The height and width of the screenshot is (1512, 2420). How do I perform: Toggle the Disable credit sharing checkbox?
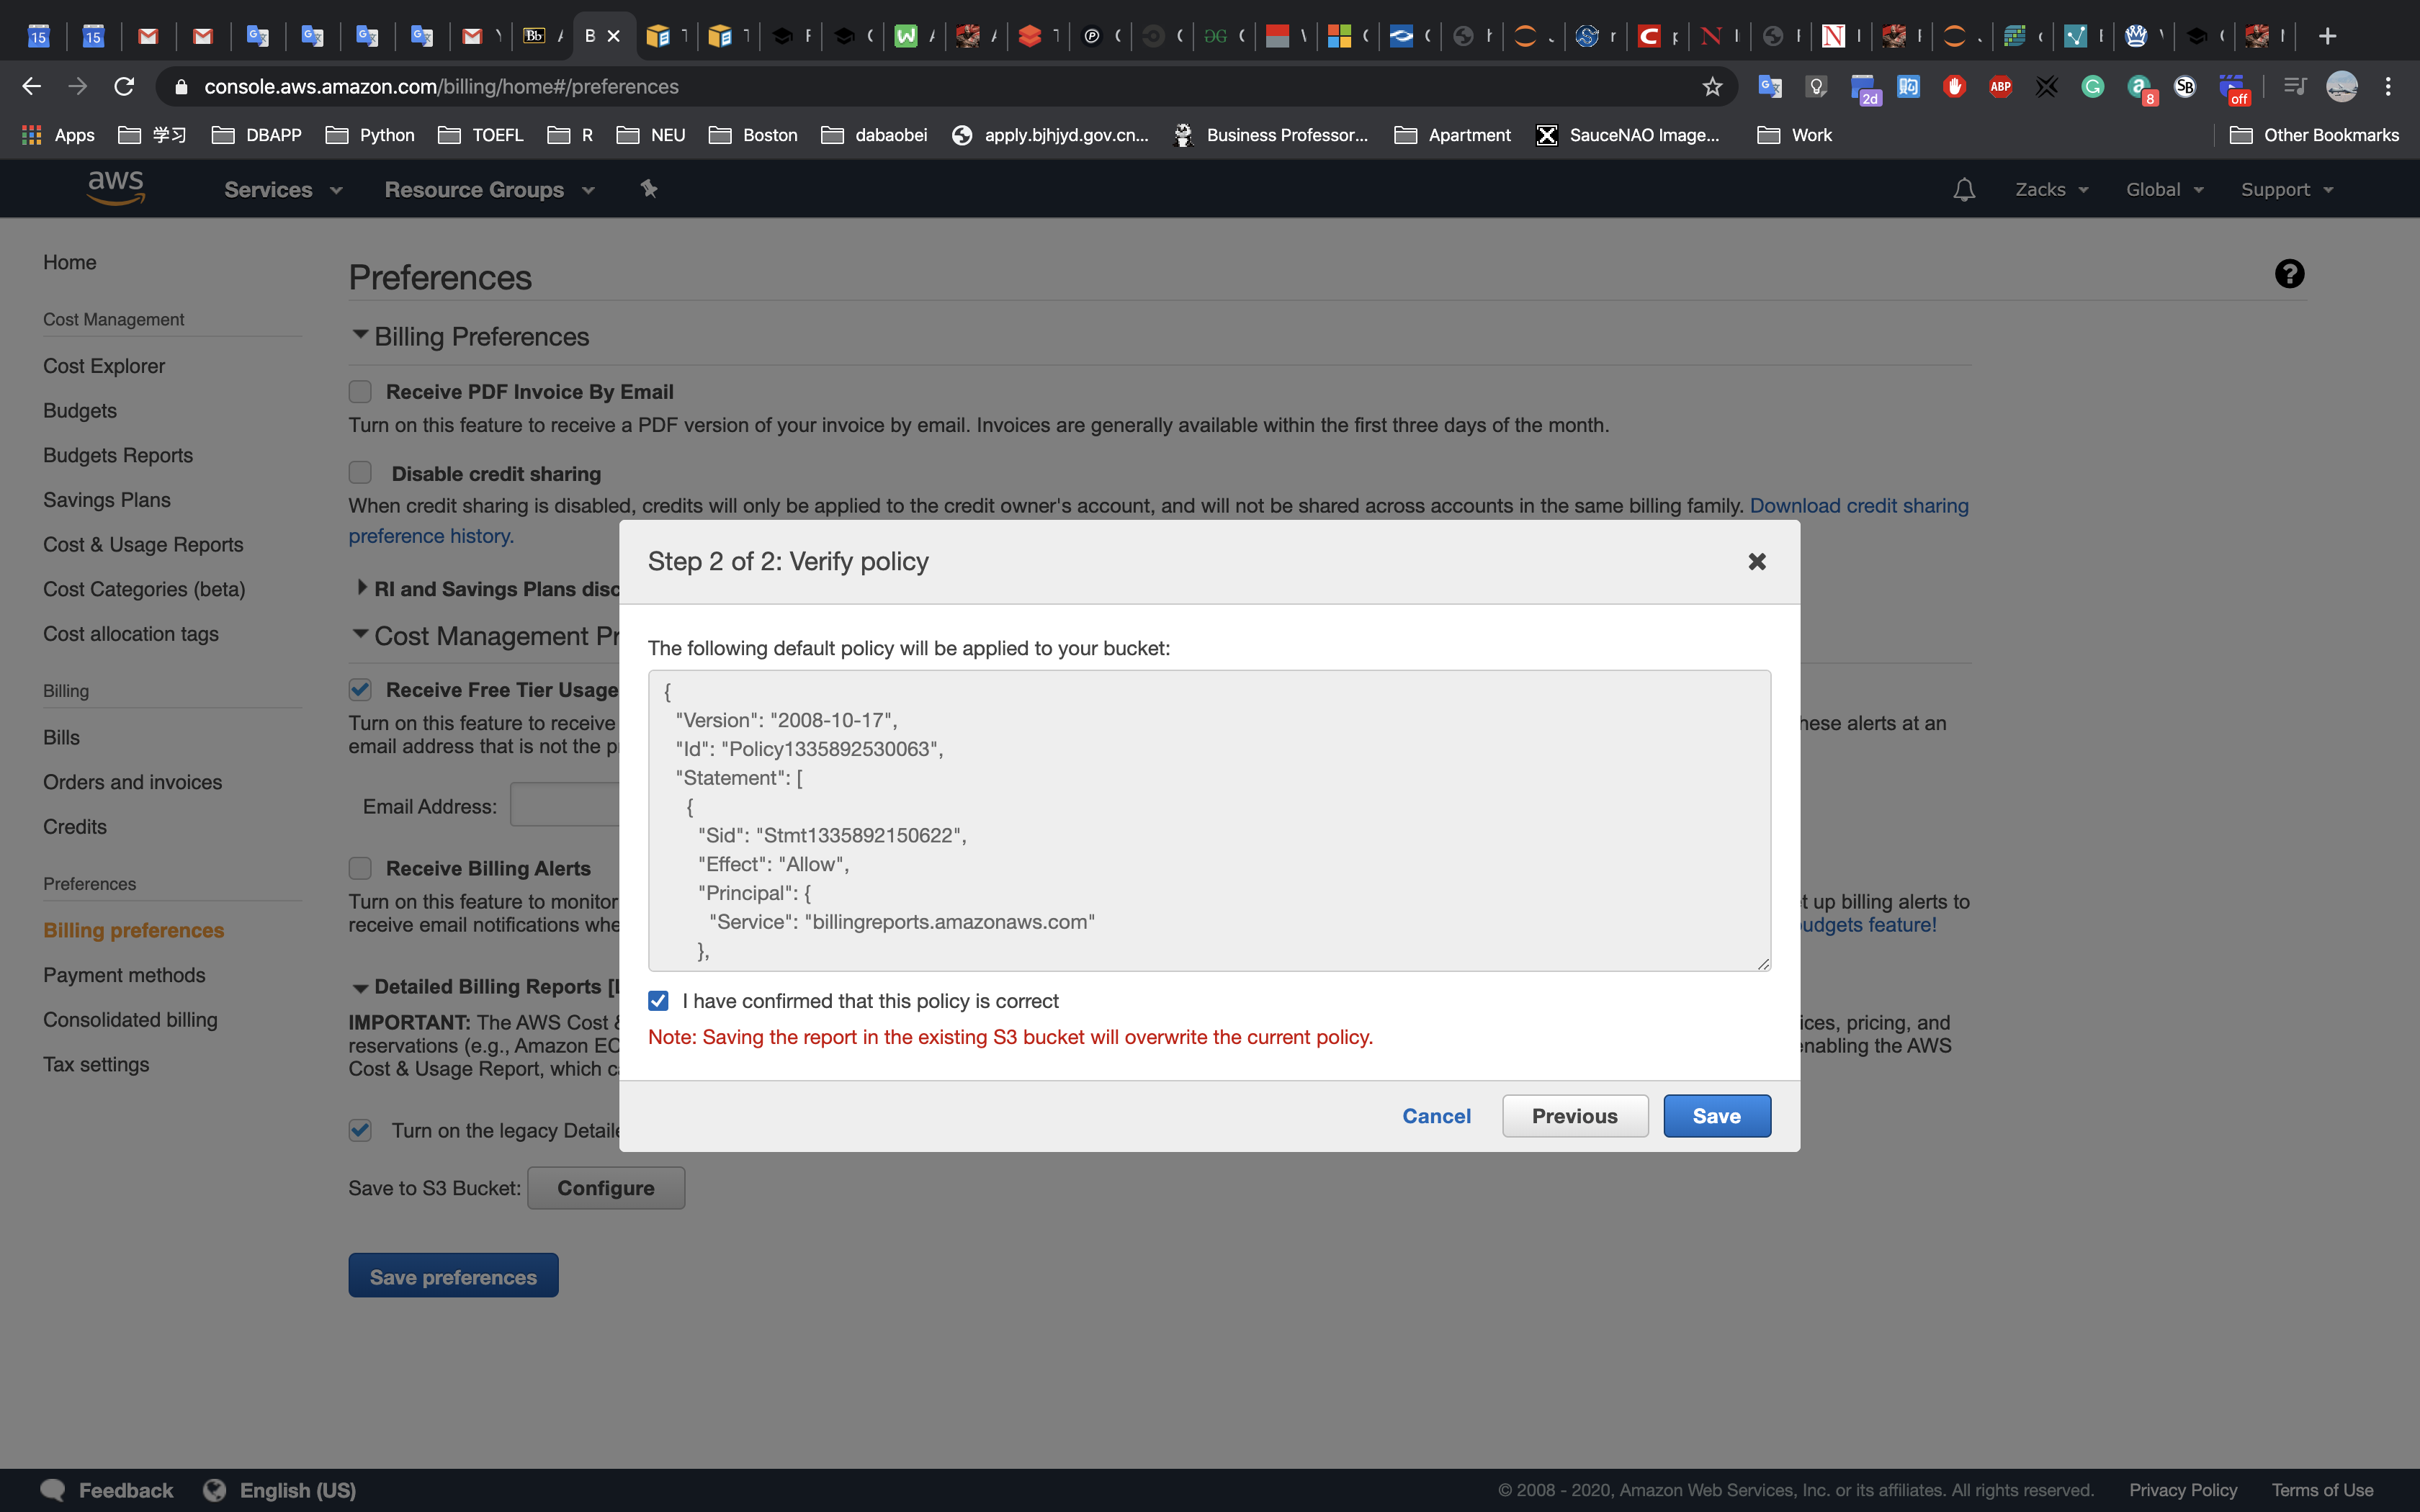click(360, 473)
